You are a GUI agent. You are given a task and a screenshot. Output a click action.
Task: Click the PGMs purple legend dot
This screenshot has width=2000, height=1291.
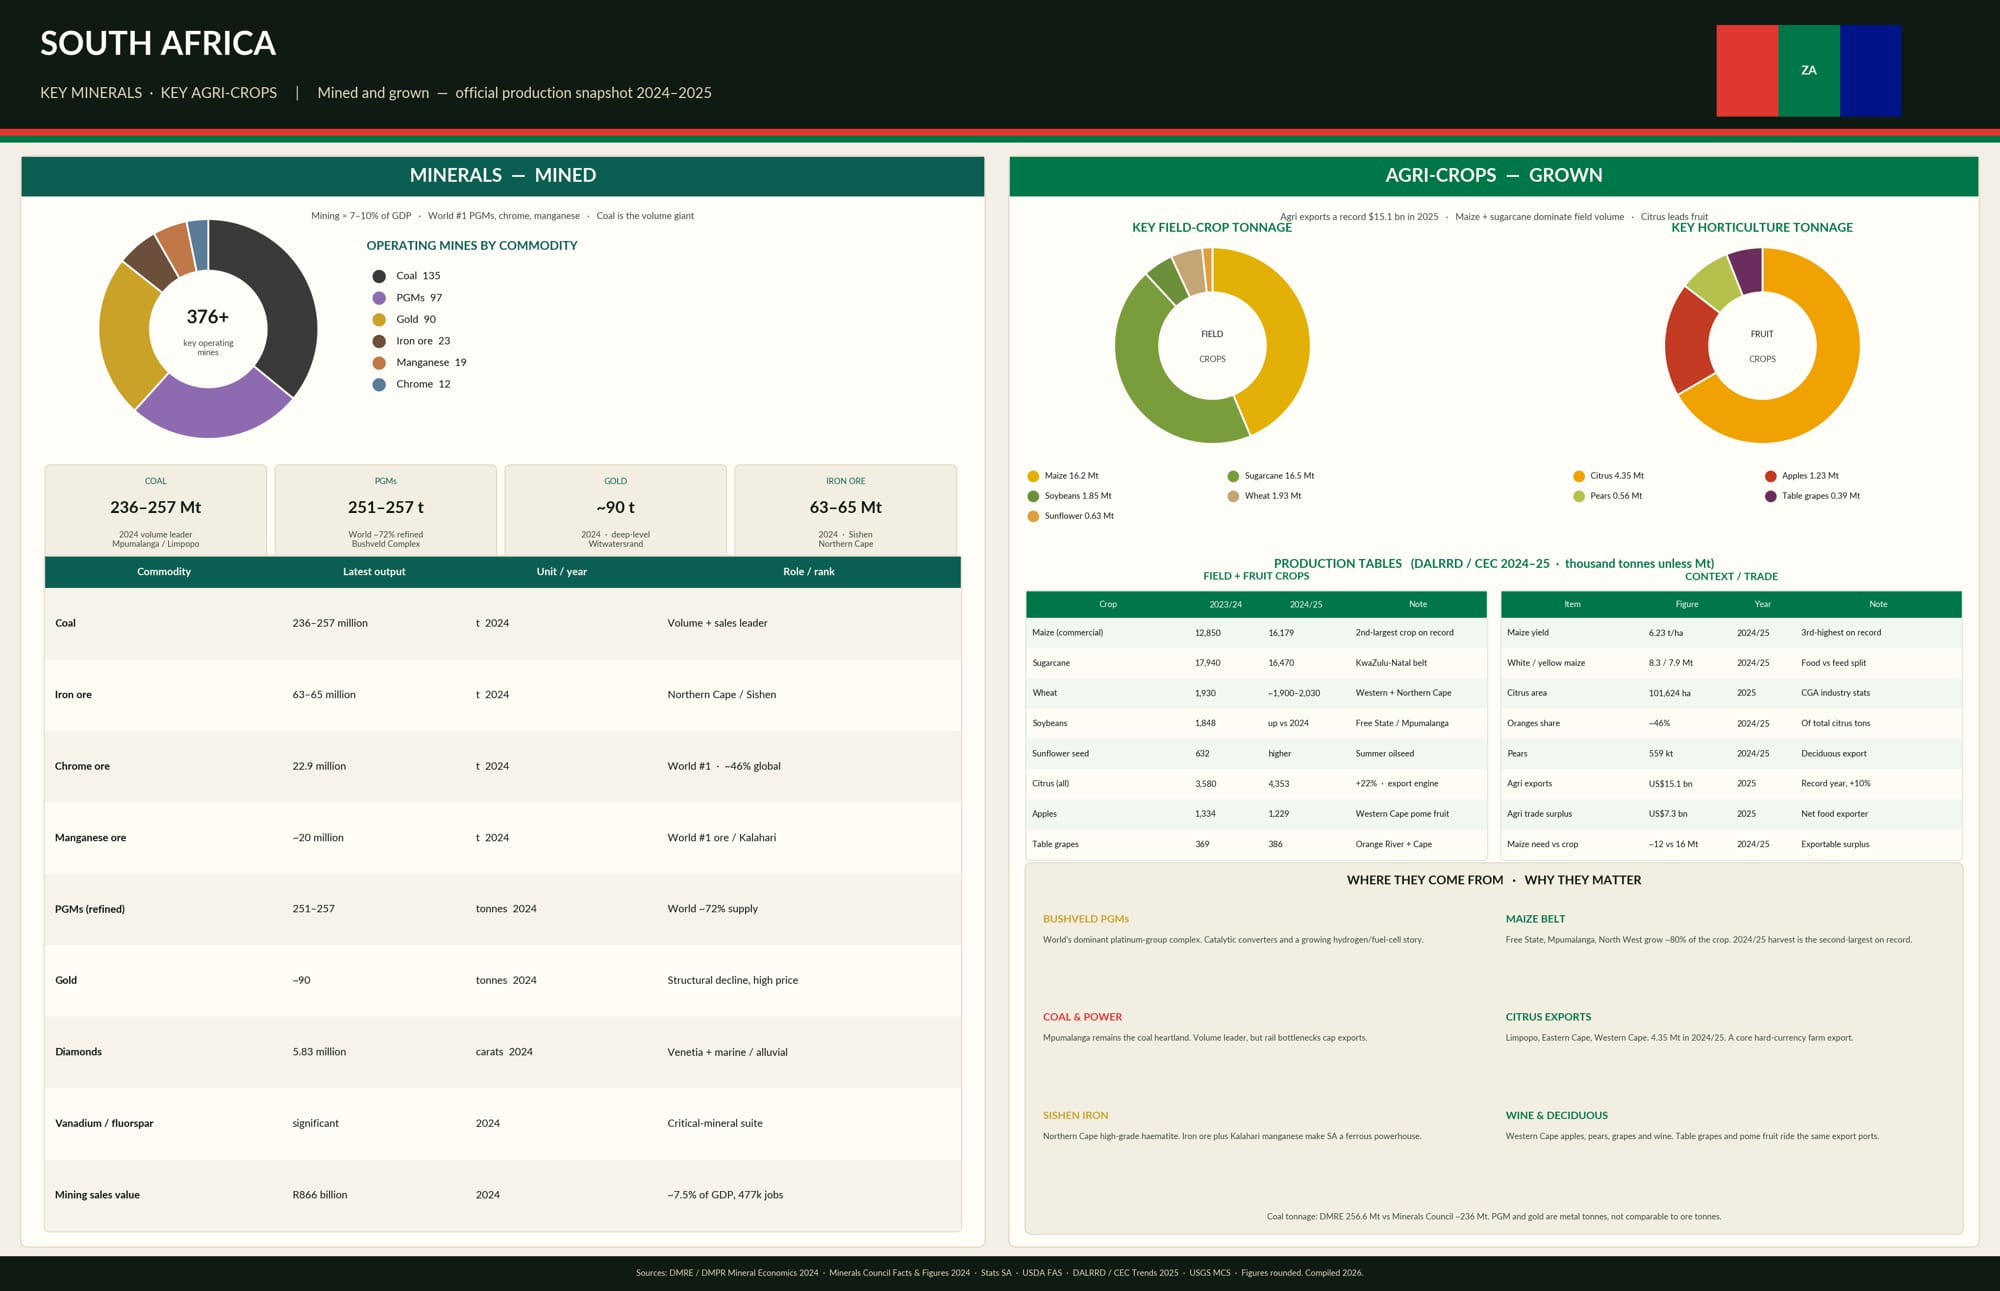coord(379,298)
